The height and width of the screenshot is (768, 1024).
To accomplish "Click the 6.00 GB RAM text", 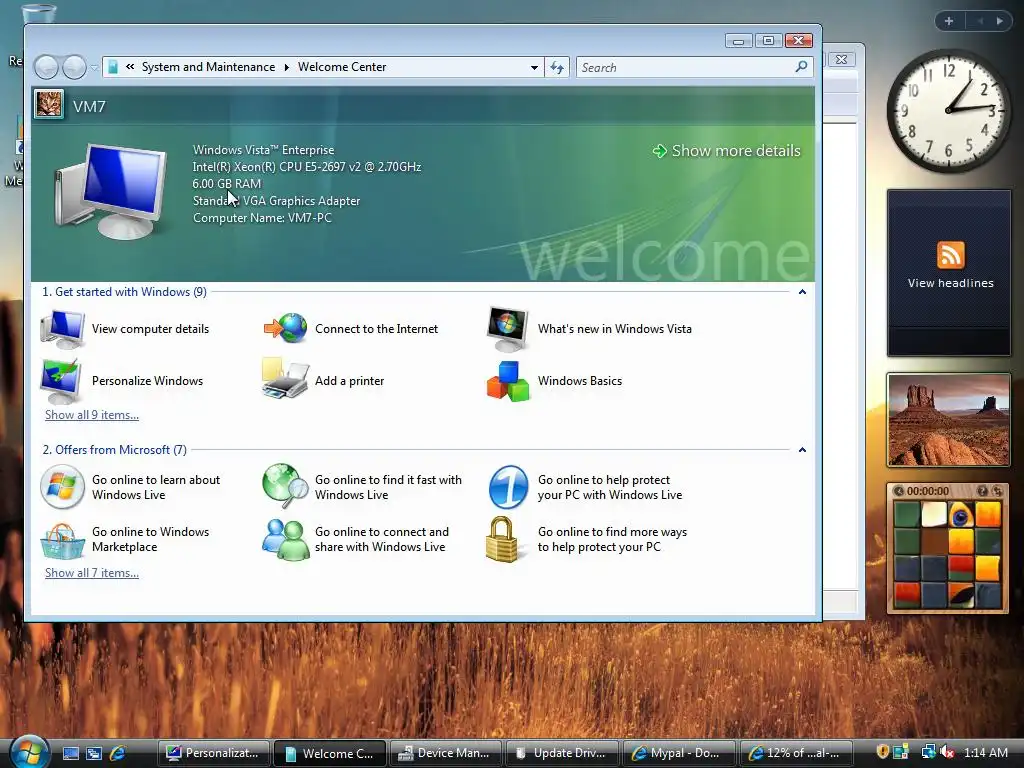I will [x=227, y=184].
